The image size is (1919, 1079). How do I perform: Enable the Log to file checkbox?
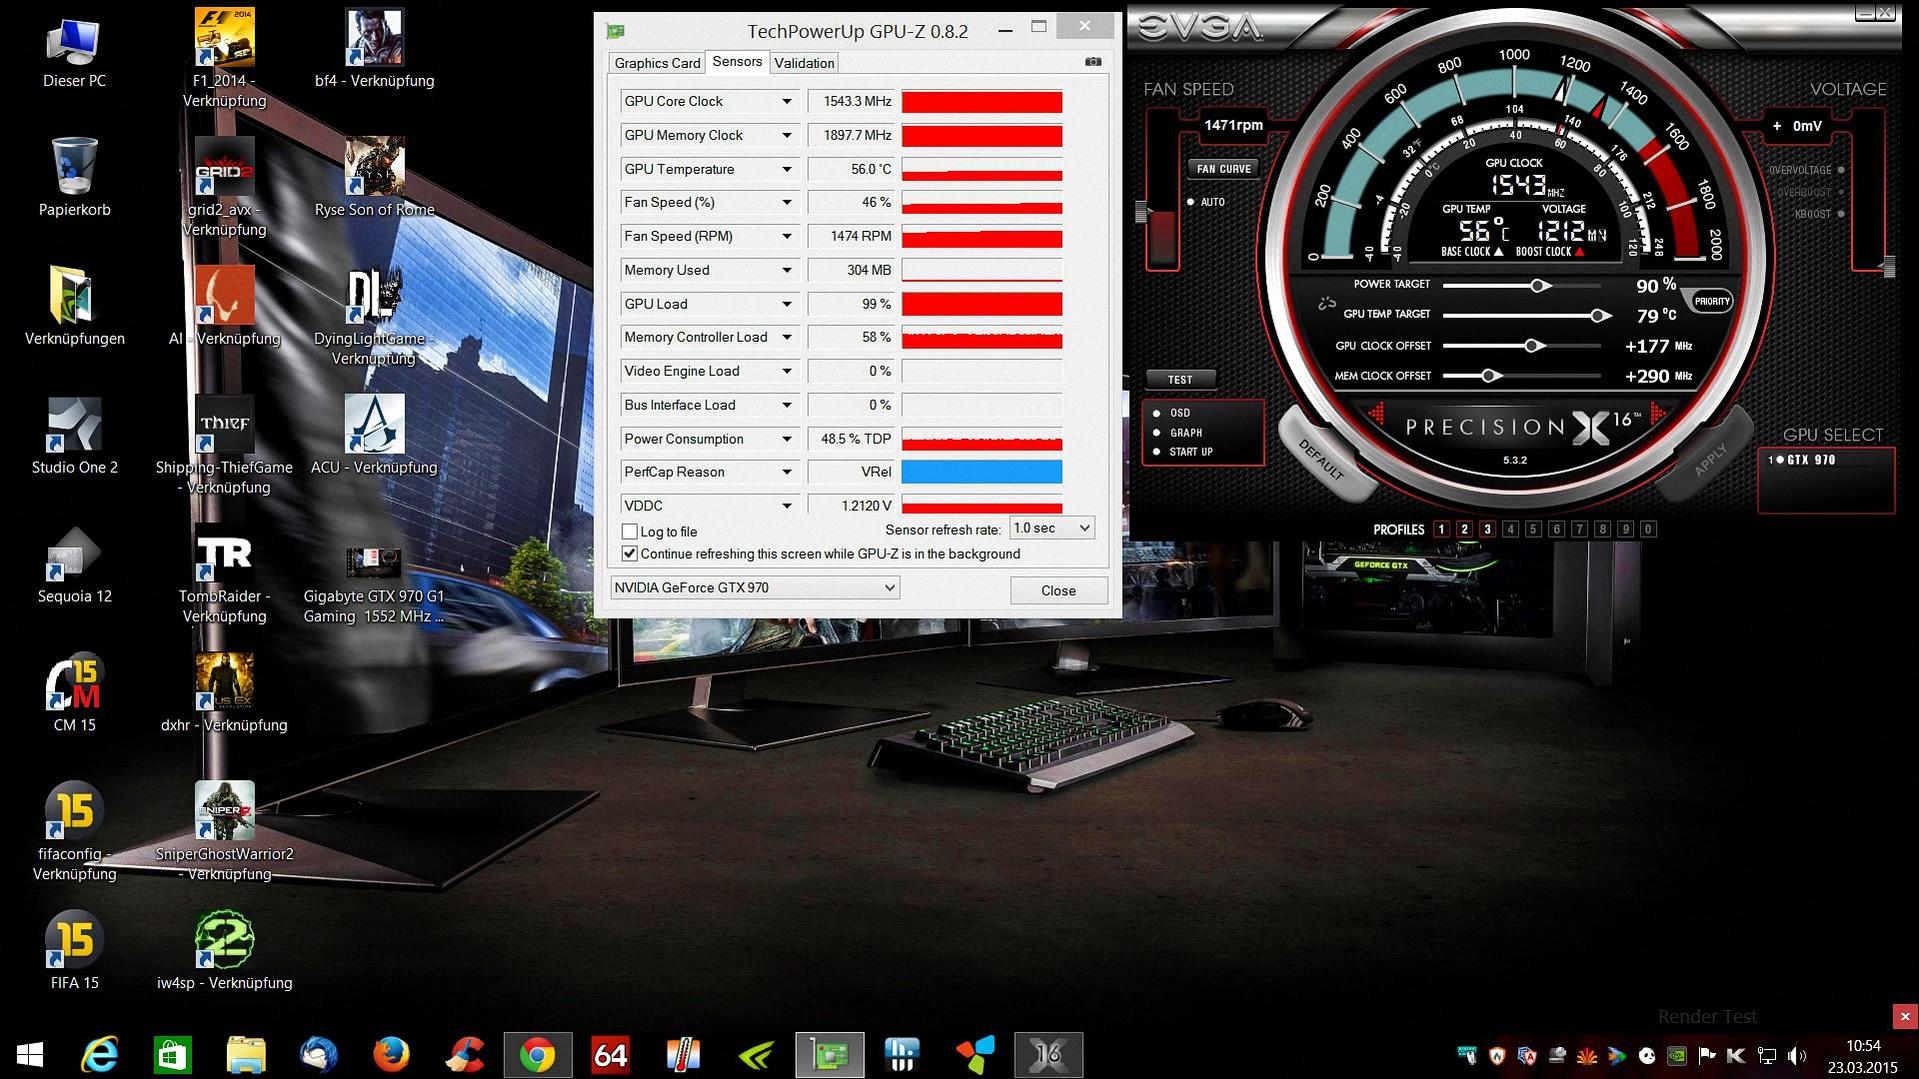pyautogui.click(x=629, y=532)
